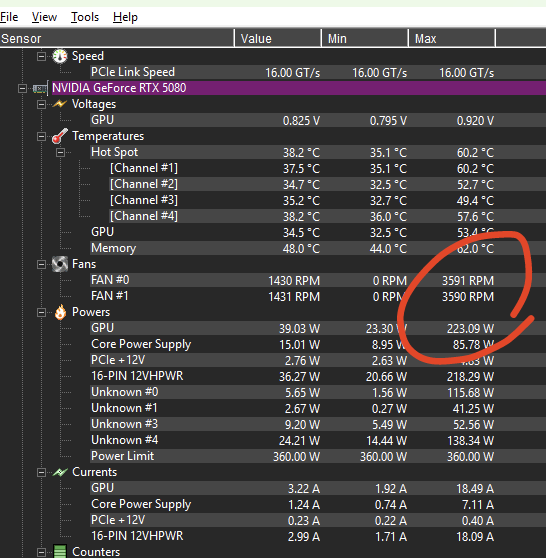Click the 34.5 °C GPU temperature value
546x558 pixels.
301,233
